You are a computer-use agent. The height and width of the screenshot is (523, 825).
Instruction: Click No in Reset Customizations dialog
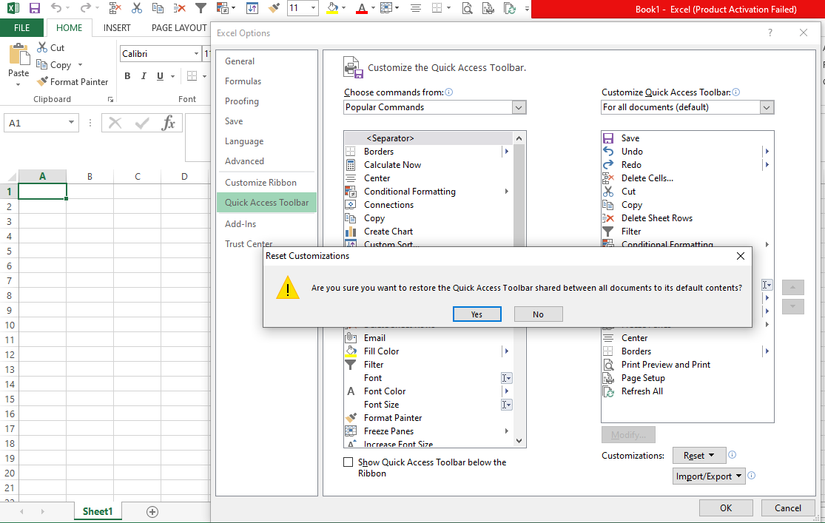pyautogui.click(x=538, y=314)
